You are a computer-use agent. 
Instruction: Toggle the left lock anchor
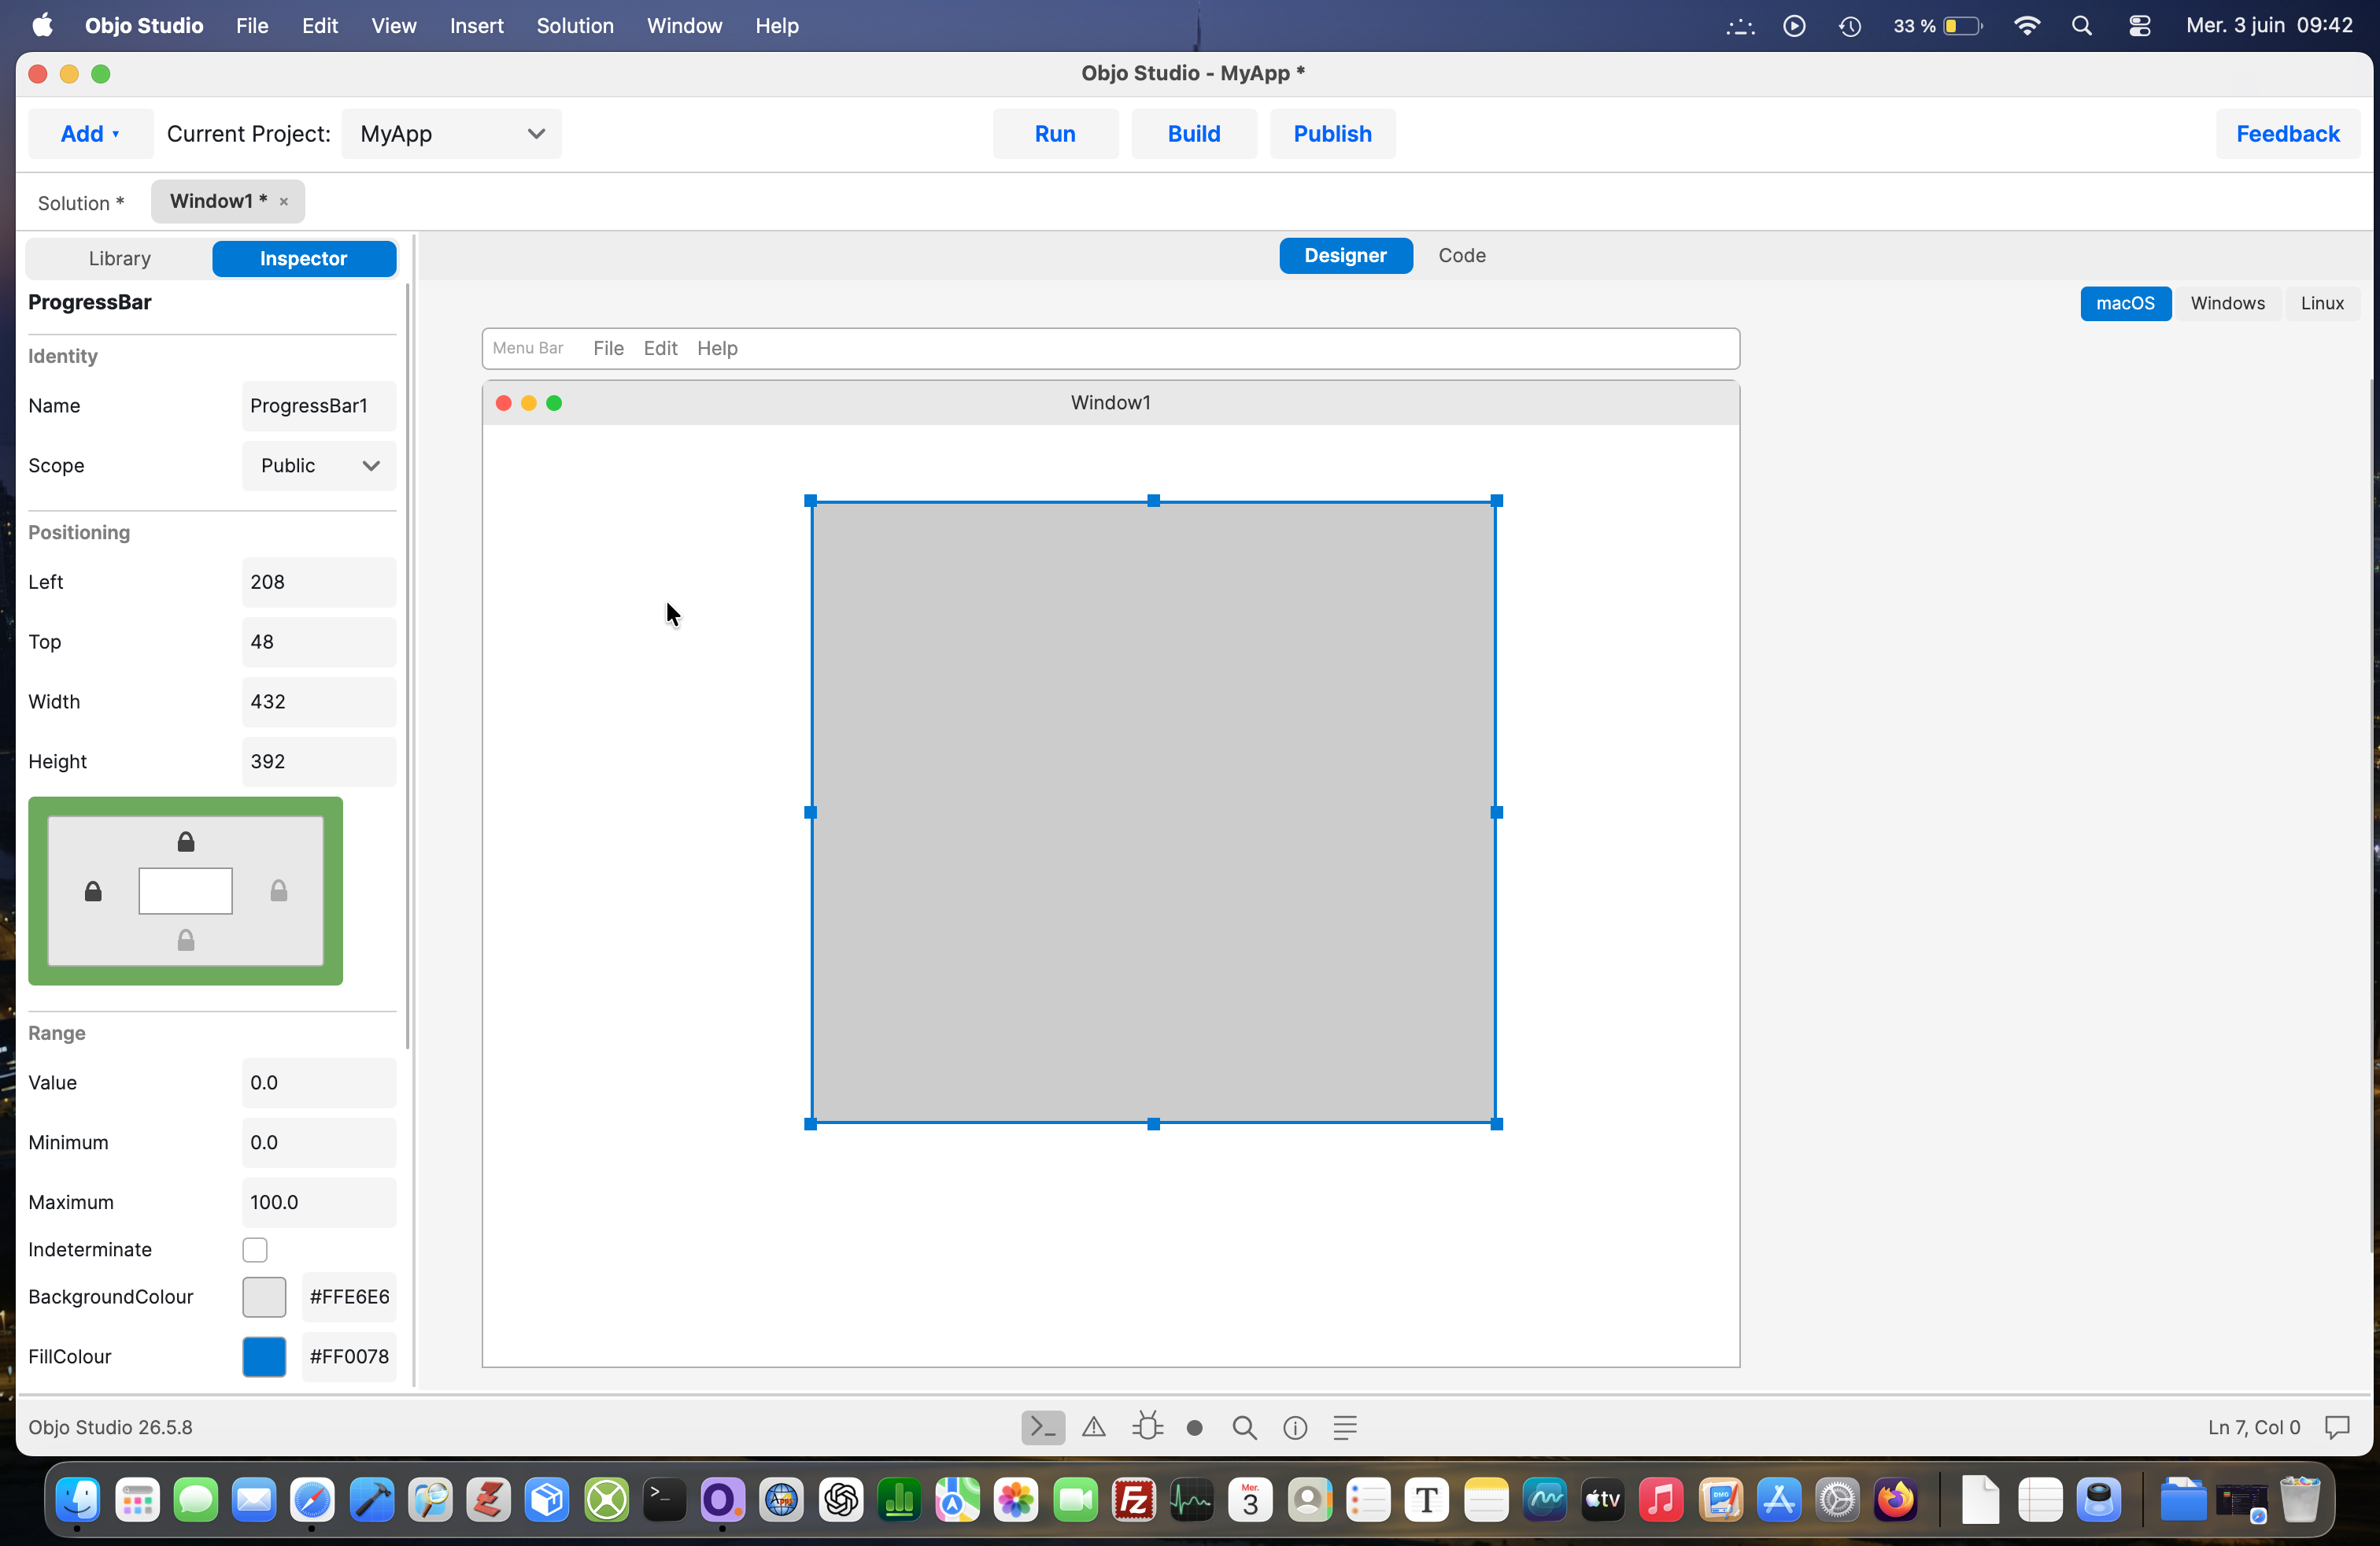(93, 891)
